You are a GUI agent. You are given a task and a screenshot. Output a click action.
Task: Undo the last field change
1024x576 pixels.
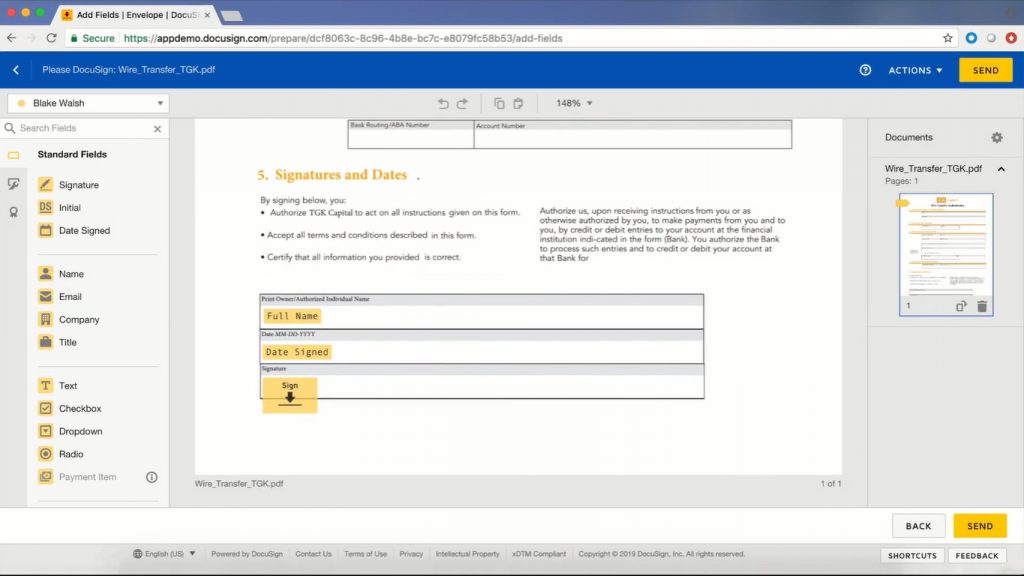click(443, 102)
